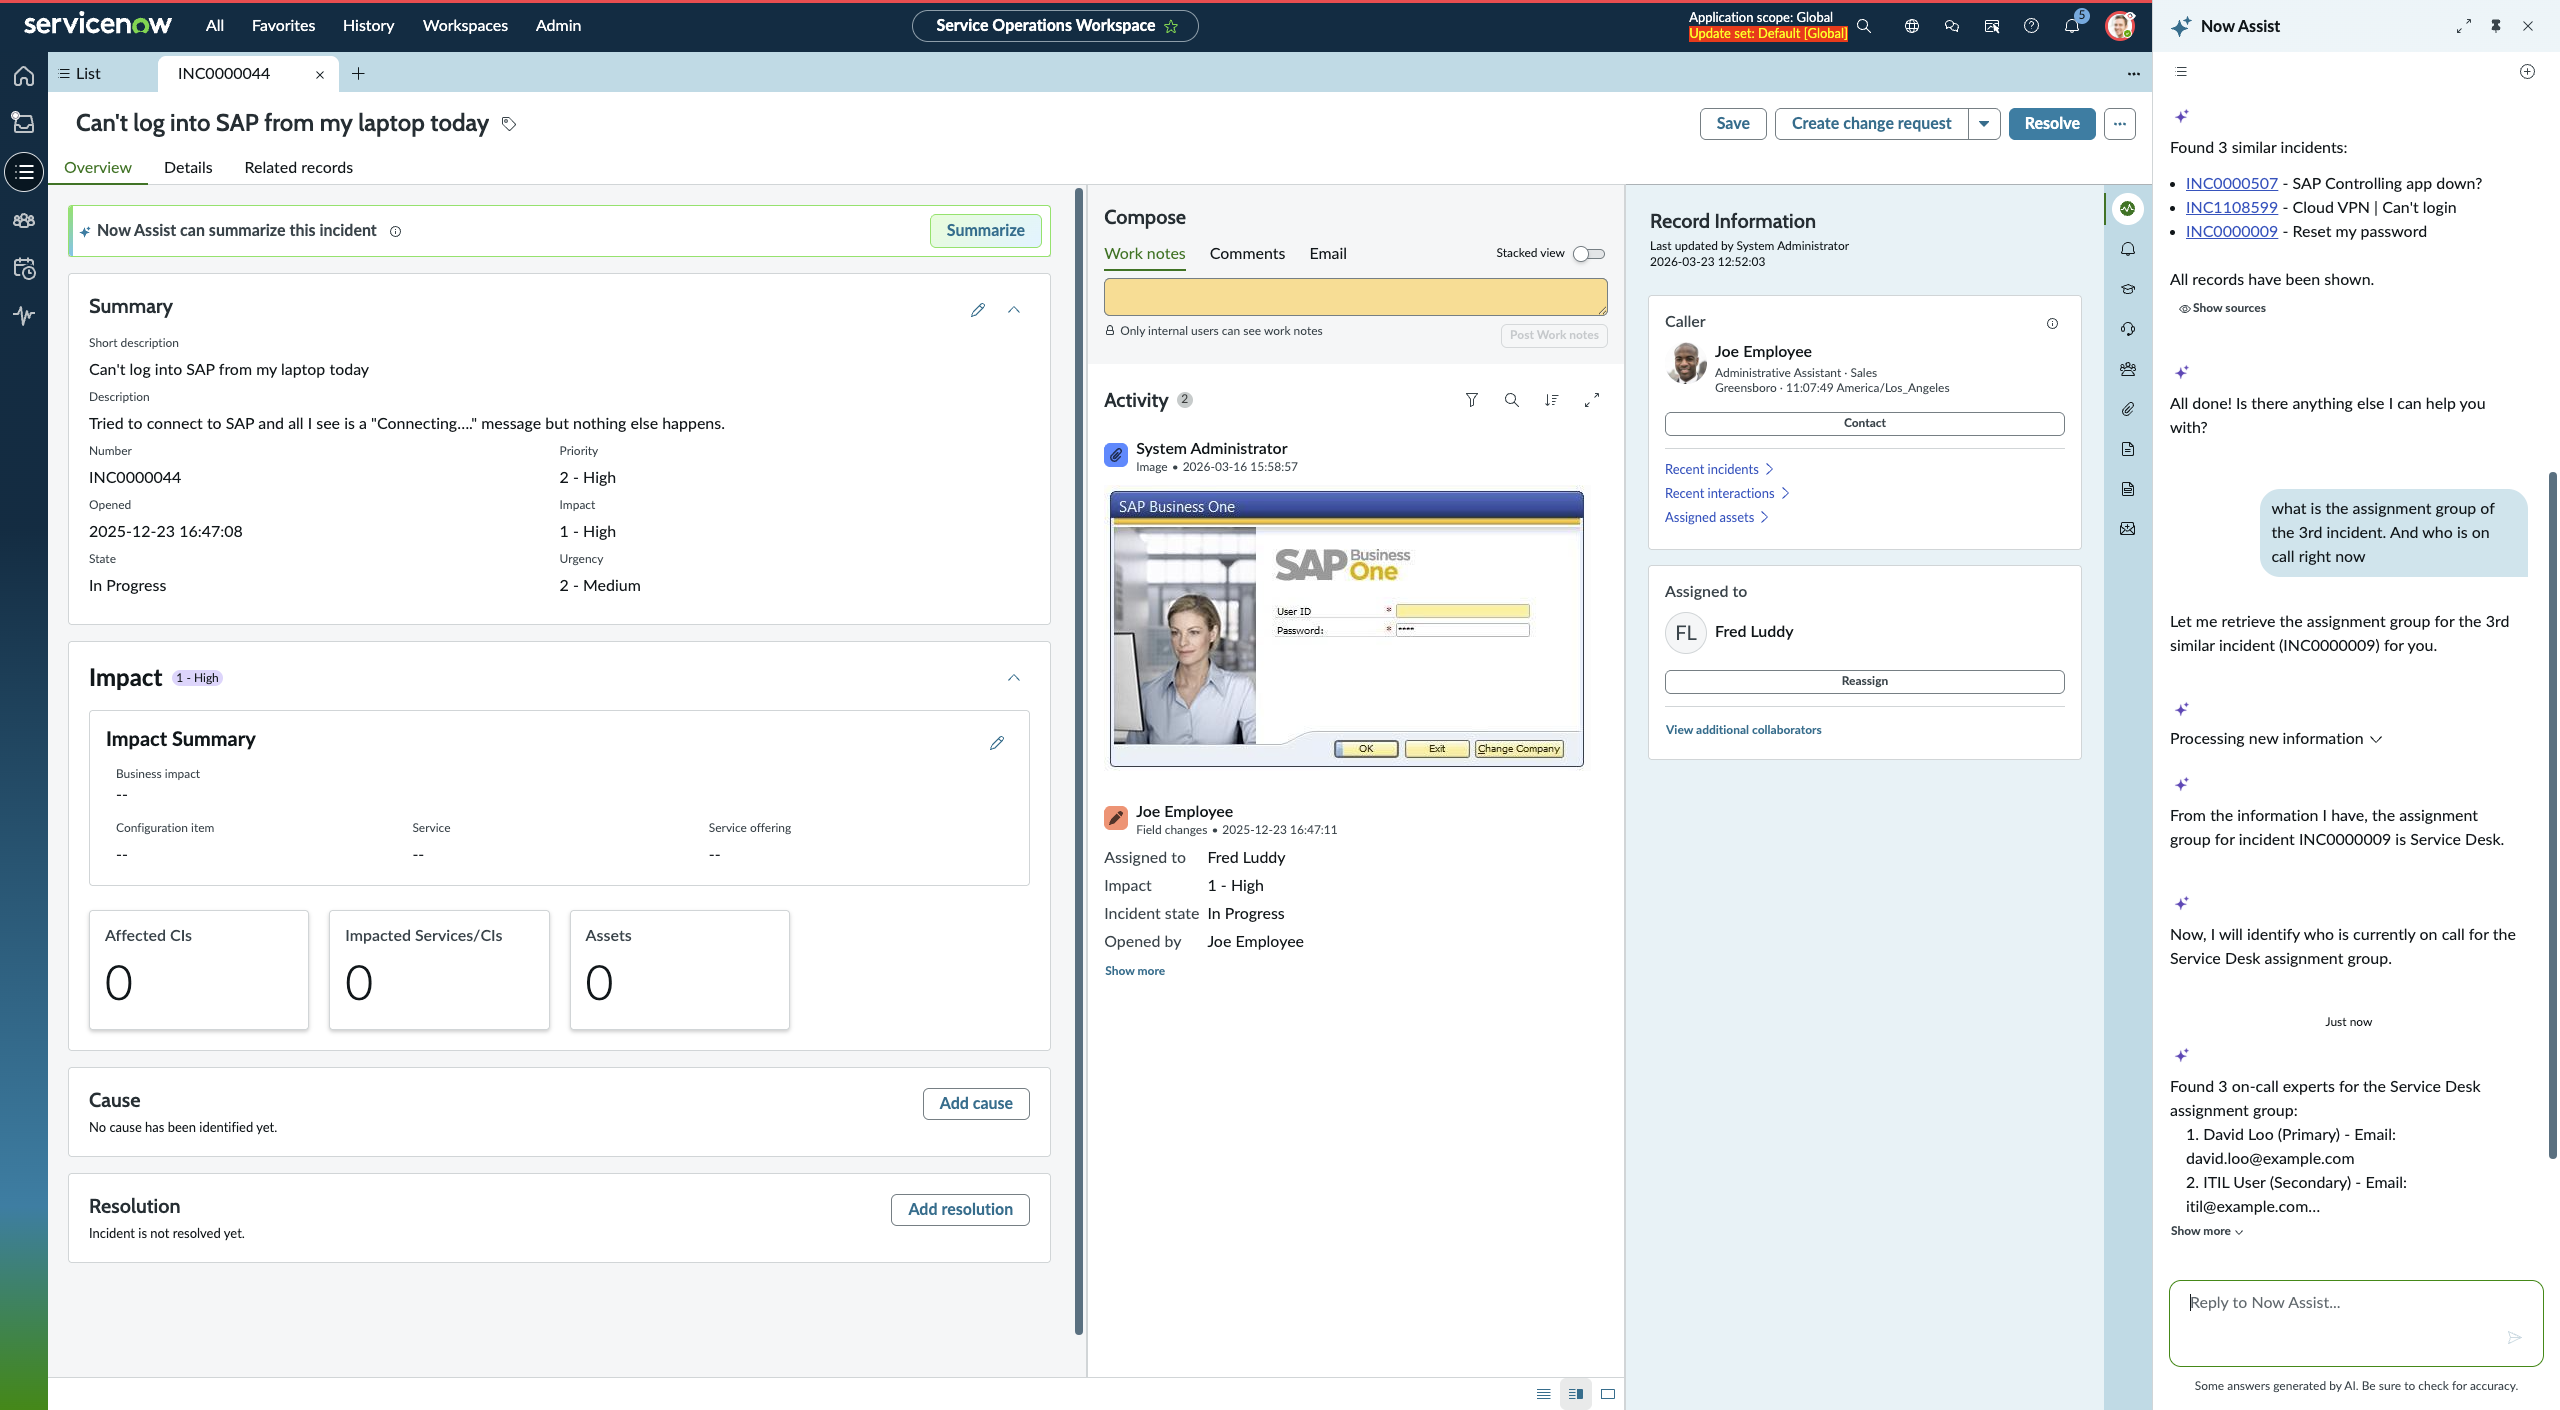
Task: Open the All menu
Action: pos(215,26)
